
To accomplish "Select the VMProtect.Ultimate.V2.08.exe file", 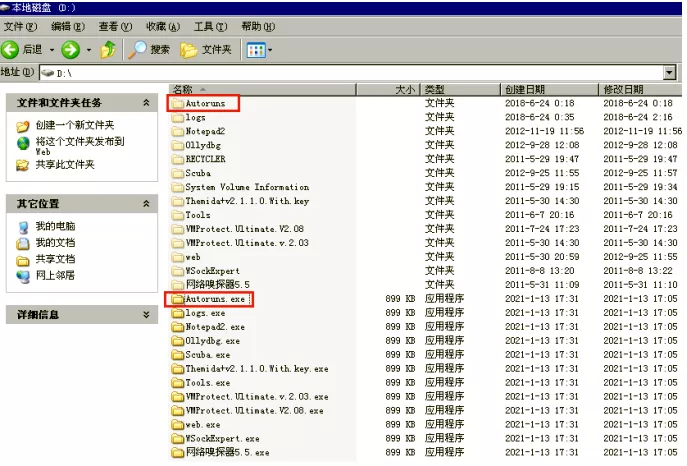I will [254, 411].
